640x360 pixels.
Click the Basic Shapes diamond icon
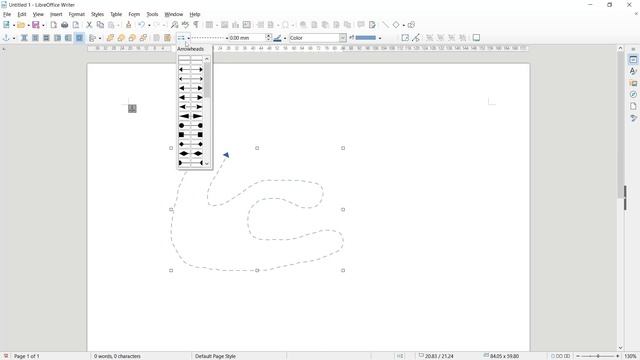pos(396,25)
